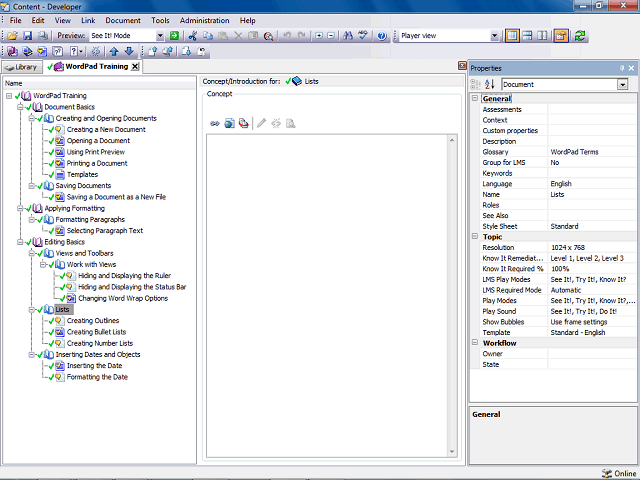Viewport: 640px width, 480px height.
Task: Open the File menu
Action: pos(16,20)
